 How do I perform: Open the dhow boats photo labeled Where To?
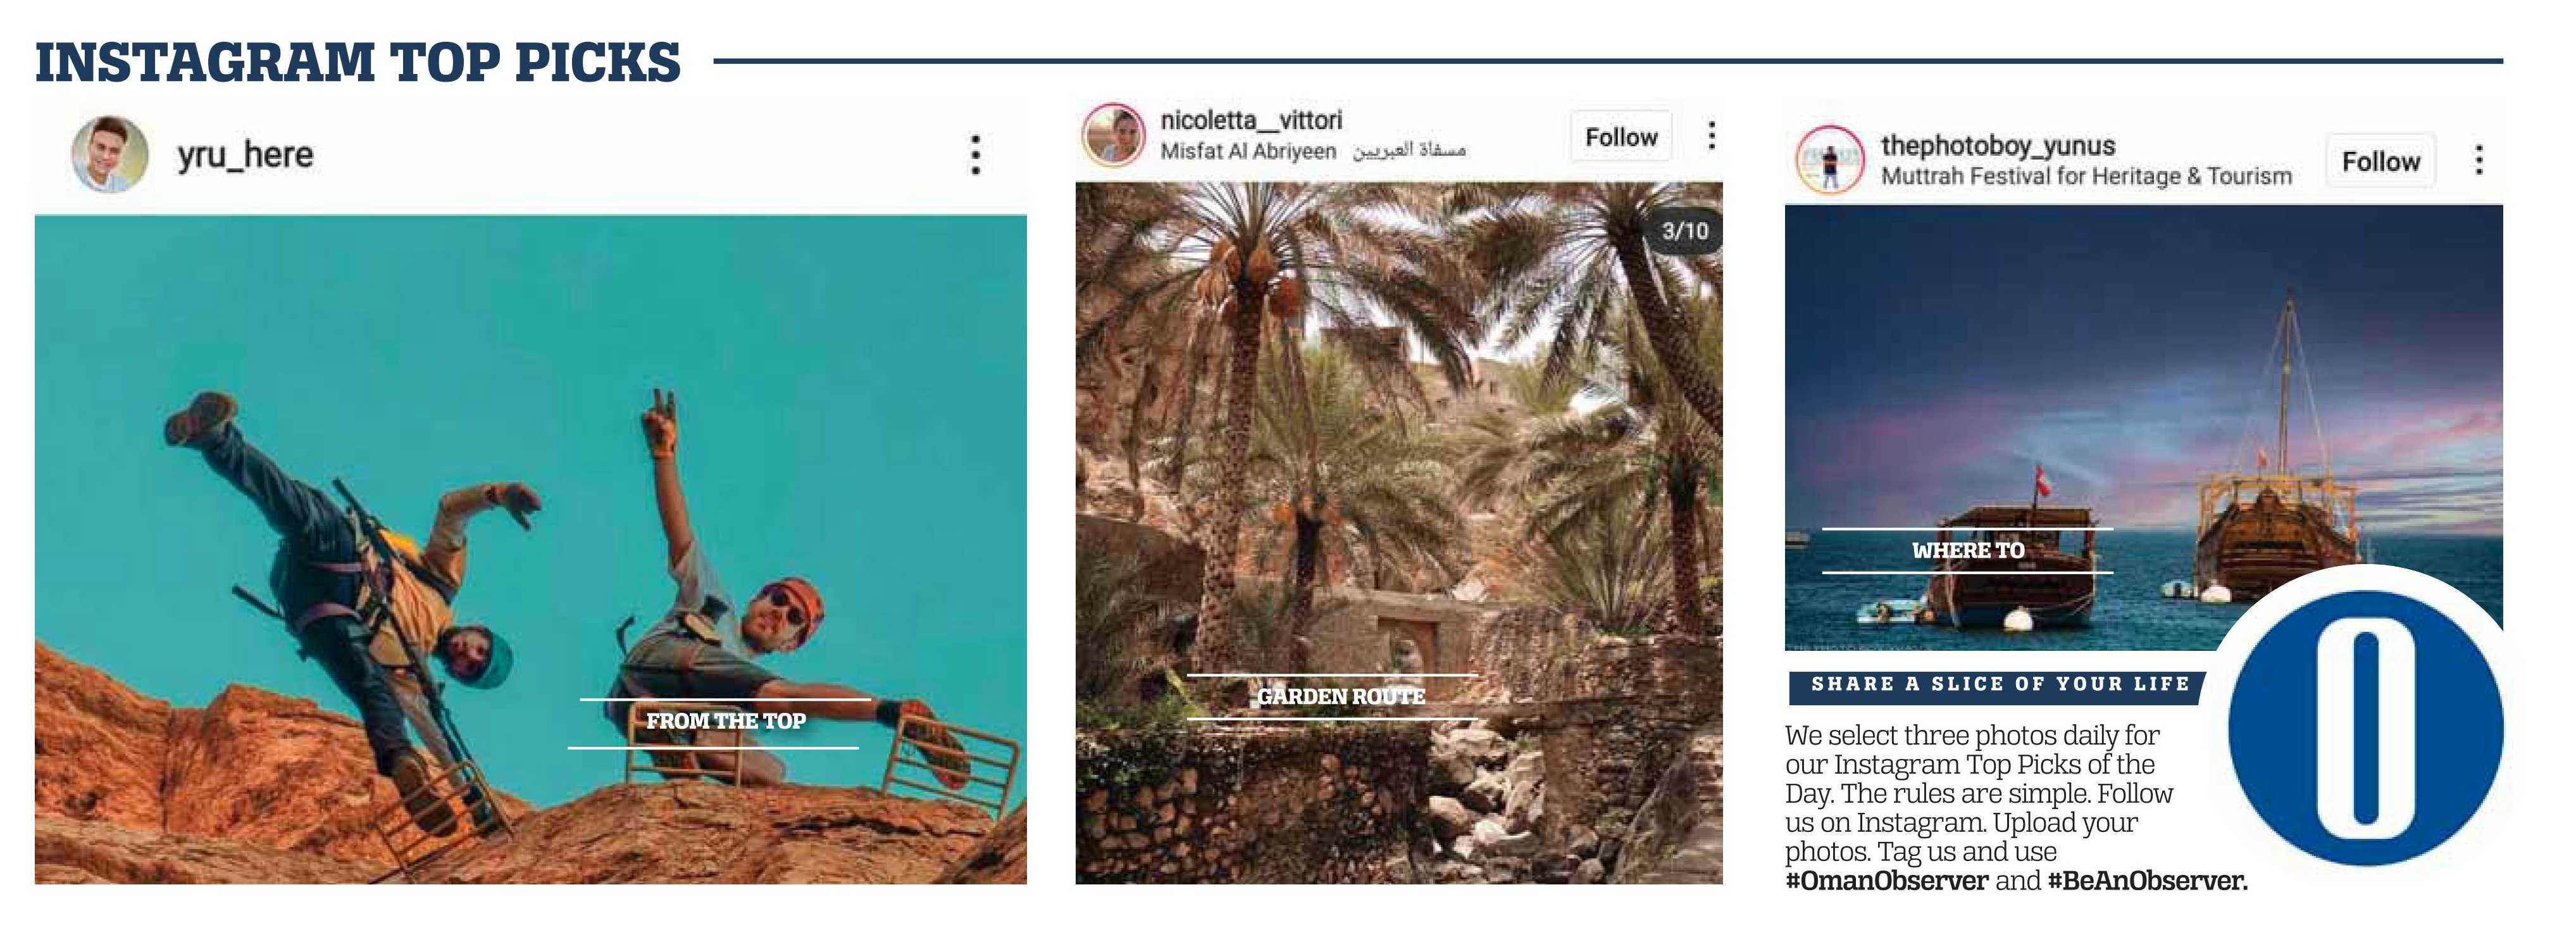coord(2144,427)
